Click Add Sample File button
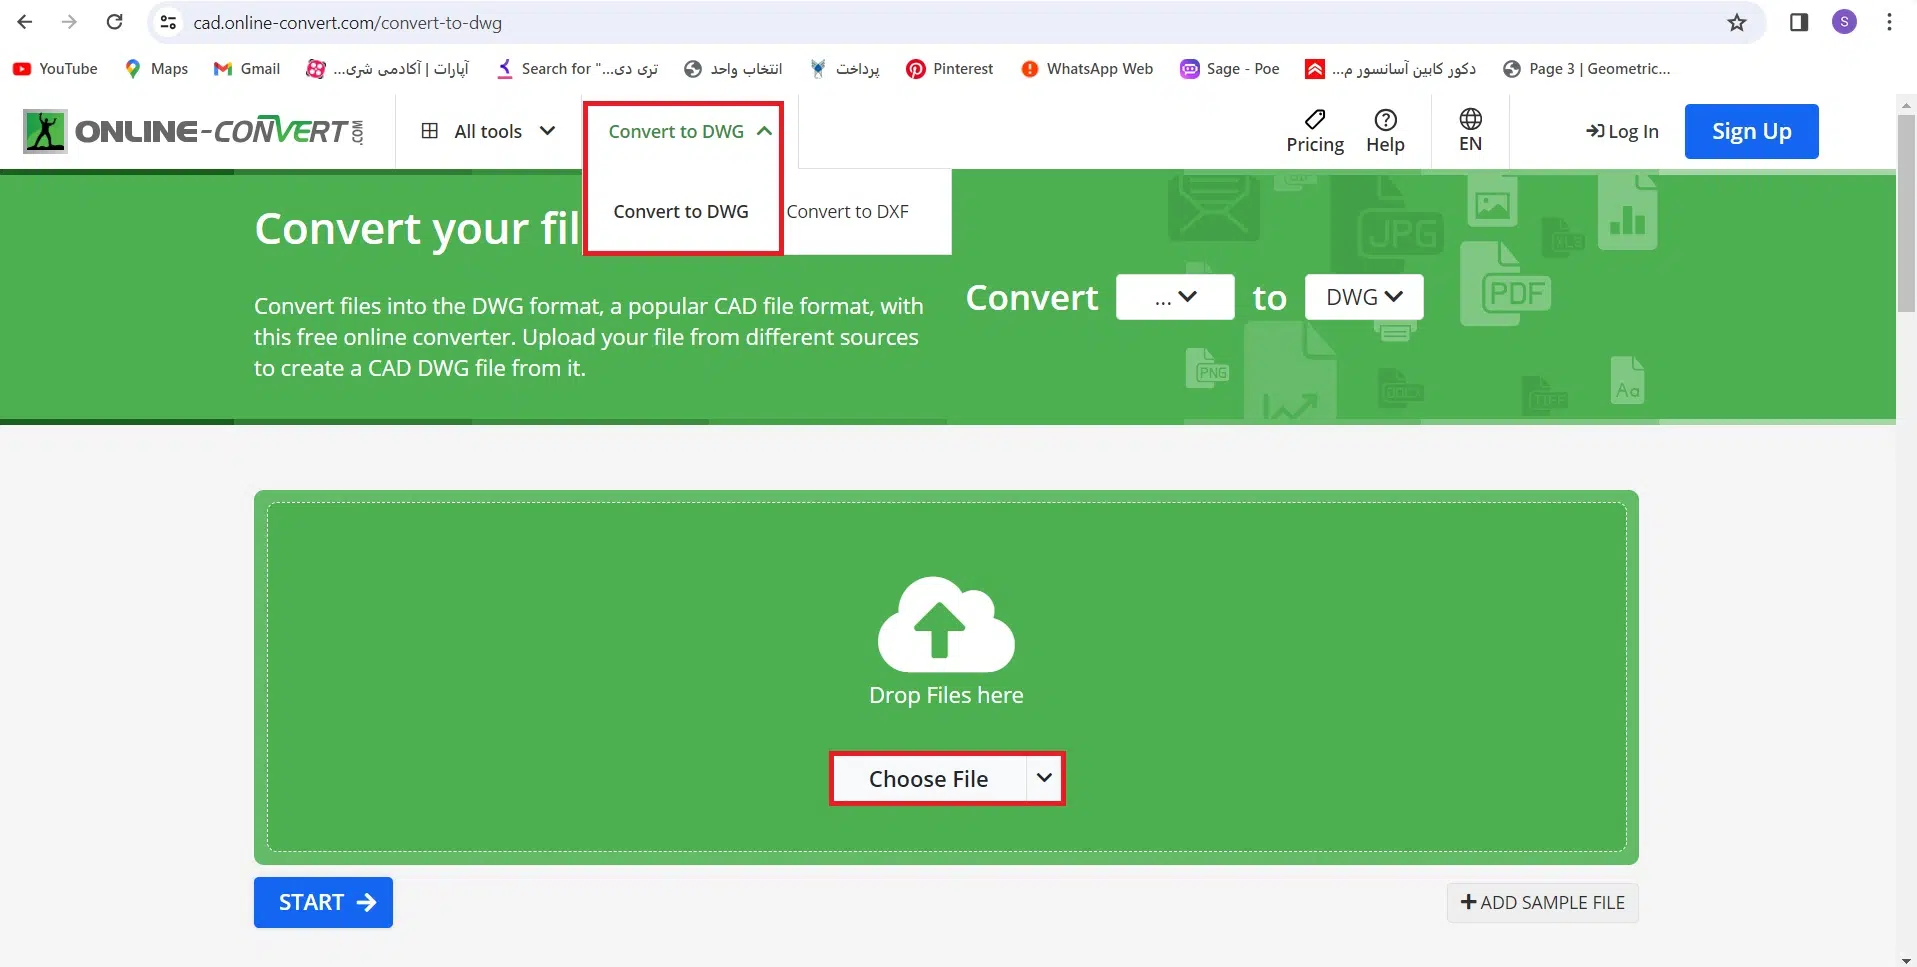The image size is (1917, 967). [x=1542, y=902]
